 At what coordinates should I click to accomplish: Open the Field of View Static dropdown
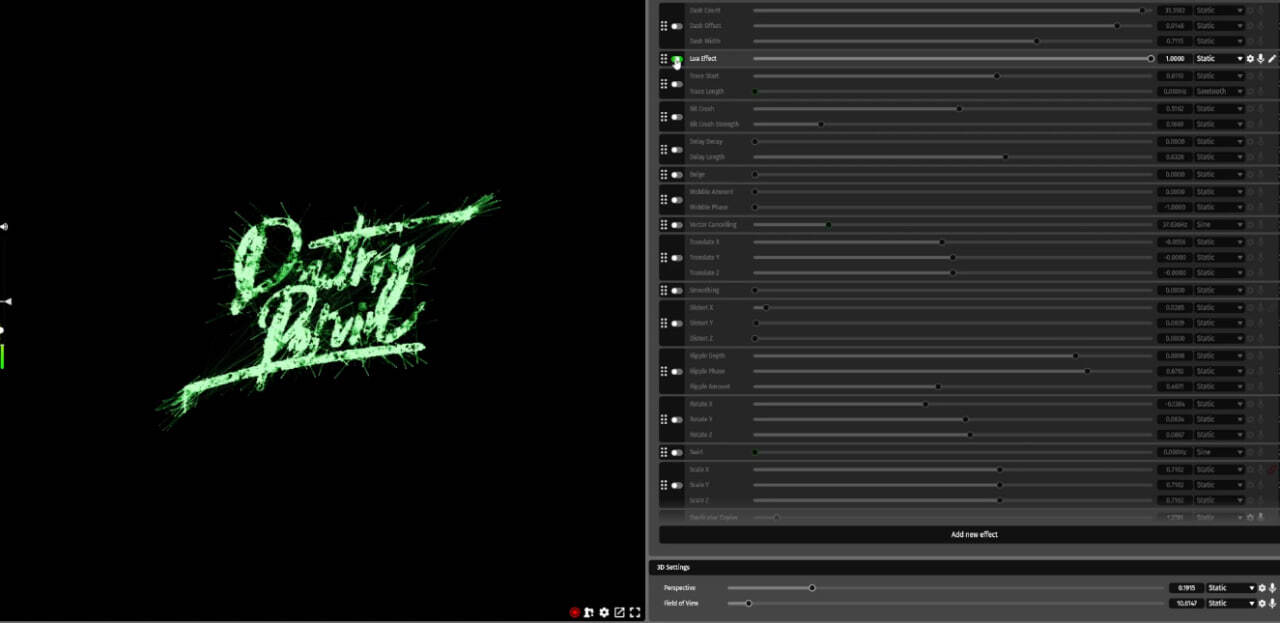pyautogui.click(x=1231, y=603)
